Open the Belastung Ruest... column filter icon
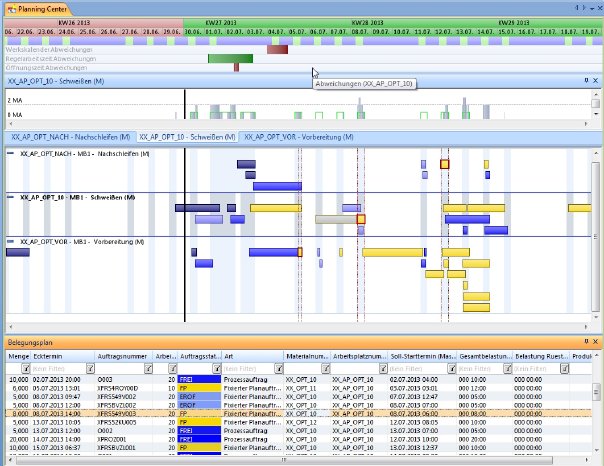604x466 pixels. 564,369
